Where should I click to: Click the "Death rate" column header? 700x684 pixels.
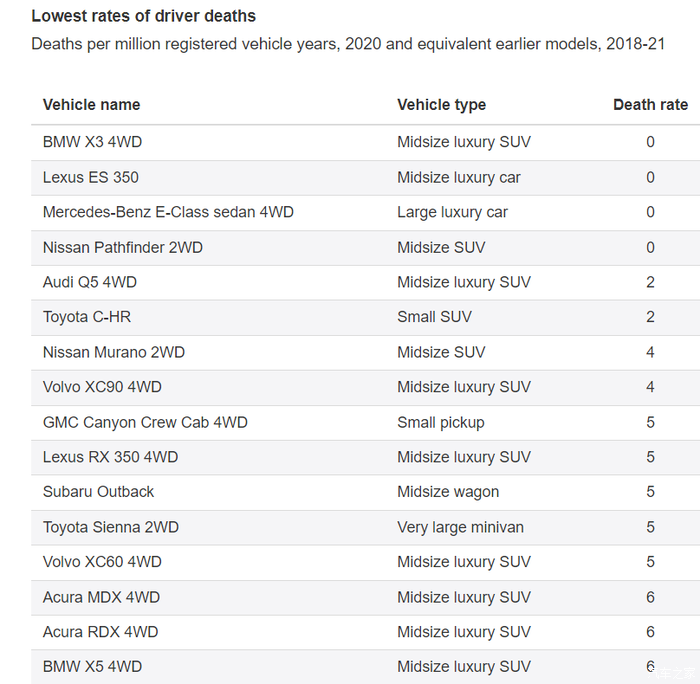650,105
